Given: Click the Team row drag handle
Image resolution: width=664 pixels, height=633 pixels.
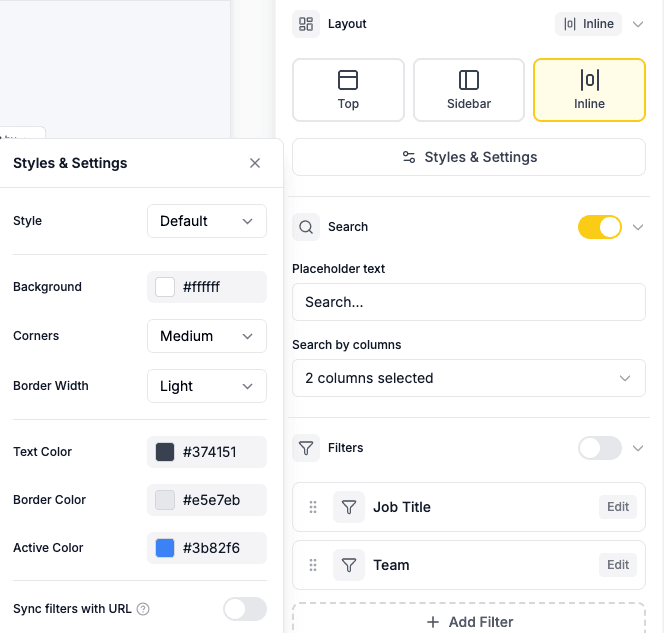Looking at the screenshot, I should (x=313, y=565).
